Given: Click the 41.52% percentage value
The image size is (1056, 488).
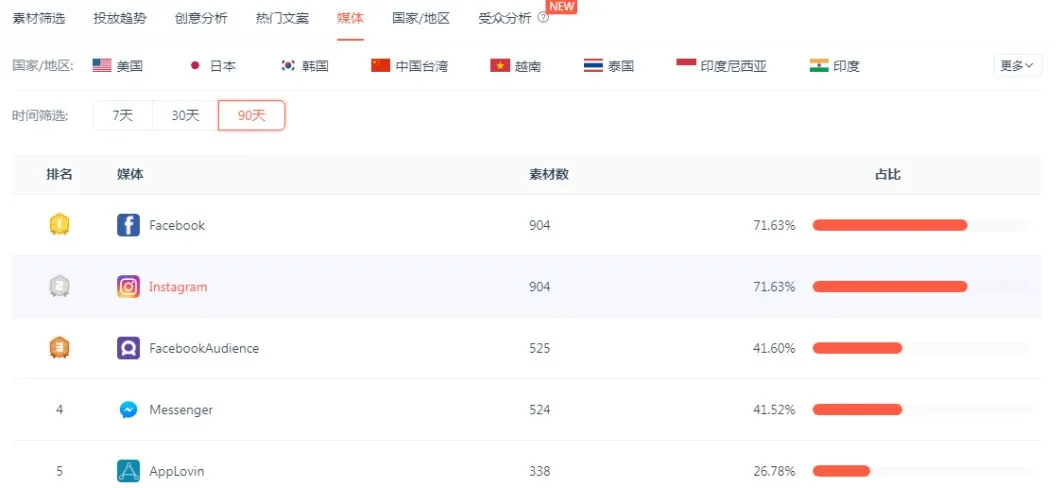Looking at the screenshot, I should pyautogui.click(x=774, y=409).
